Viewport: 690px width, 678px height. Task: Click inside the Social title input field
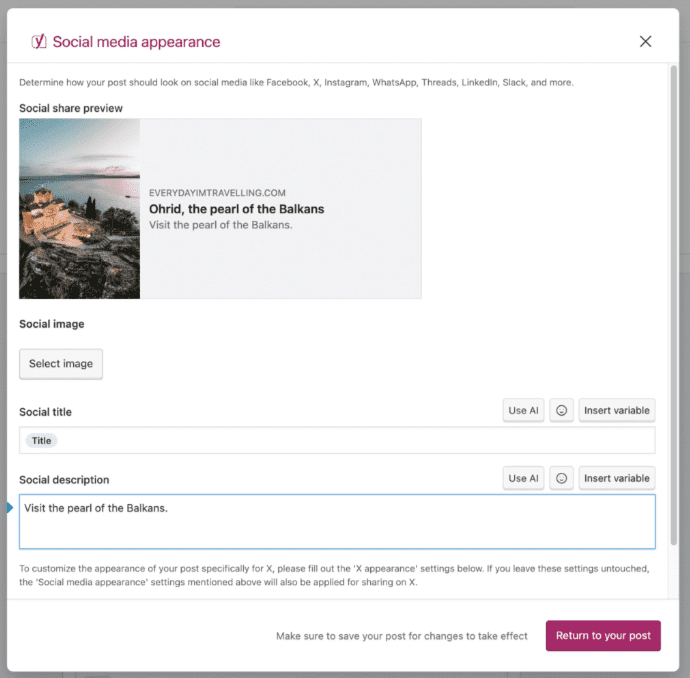pos(350,440)
